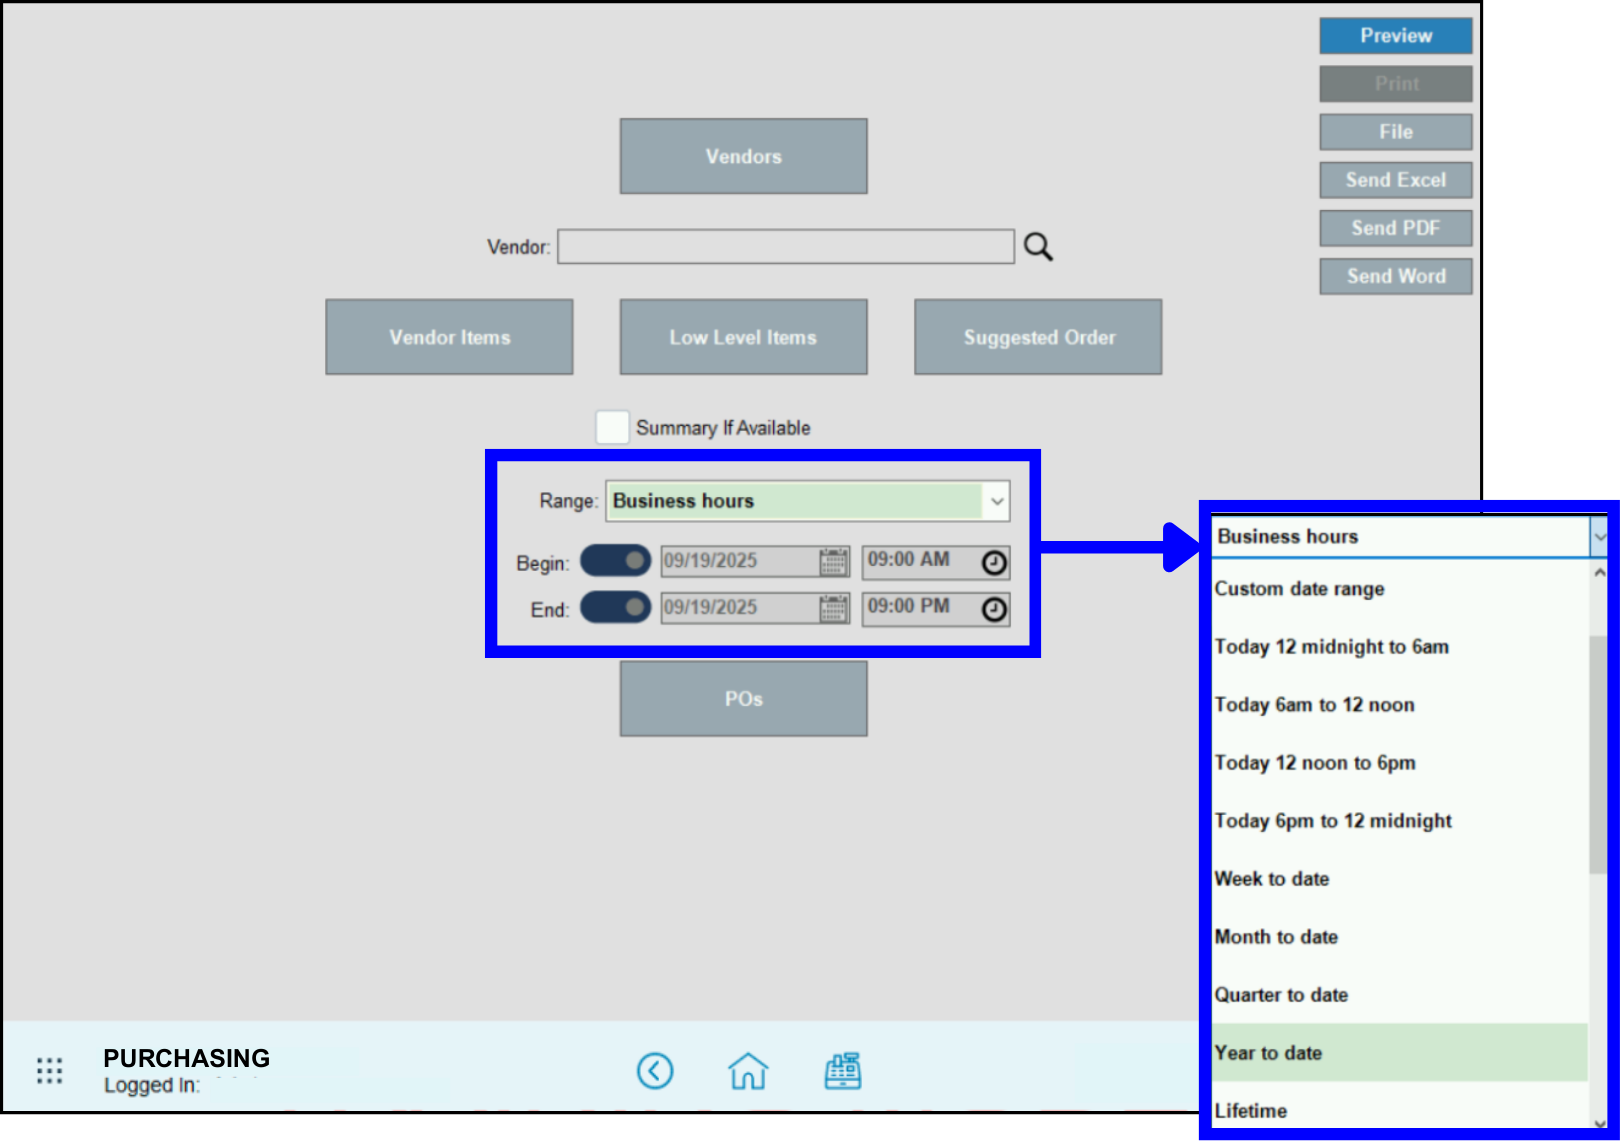Open the cash register icon
1622x1141 pixels.
pos(843,1071)
